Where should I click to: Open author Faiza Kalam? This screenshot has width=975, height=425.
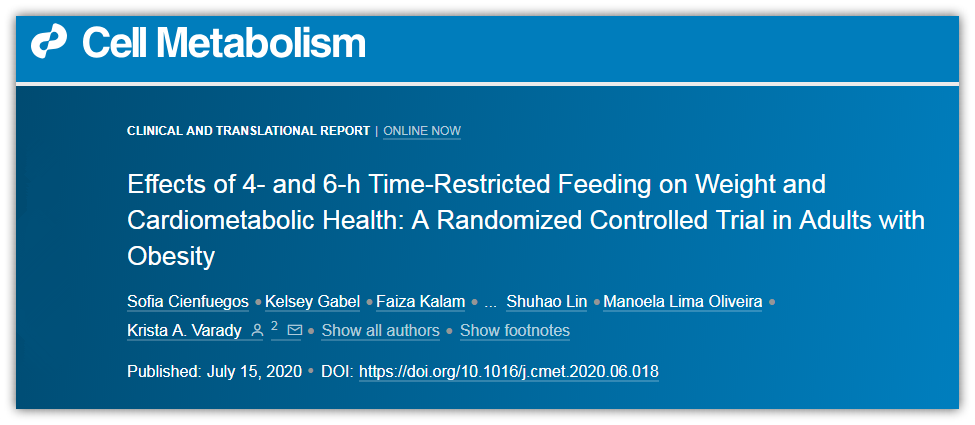pos(421,302)
